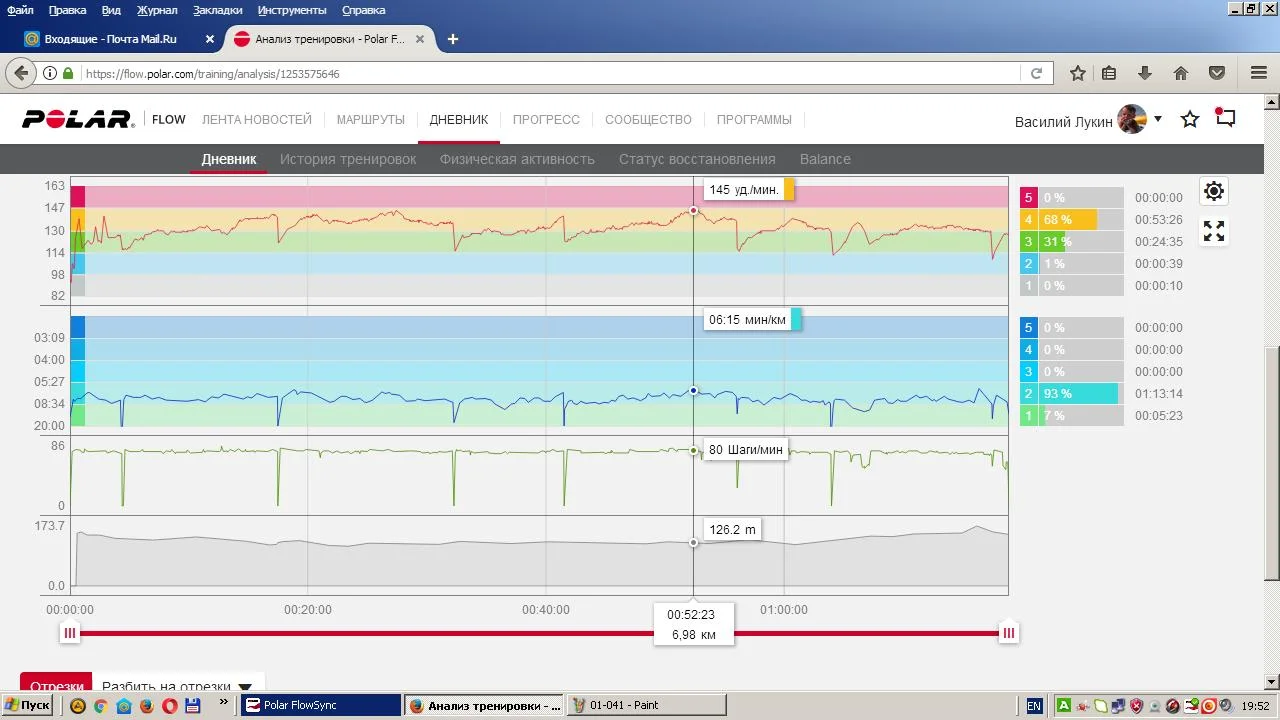Open the user account dropdown arrow

(x=1158, y=119)
